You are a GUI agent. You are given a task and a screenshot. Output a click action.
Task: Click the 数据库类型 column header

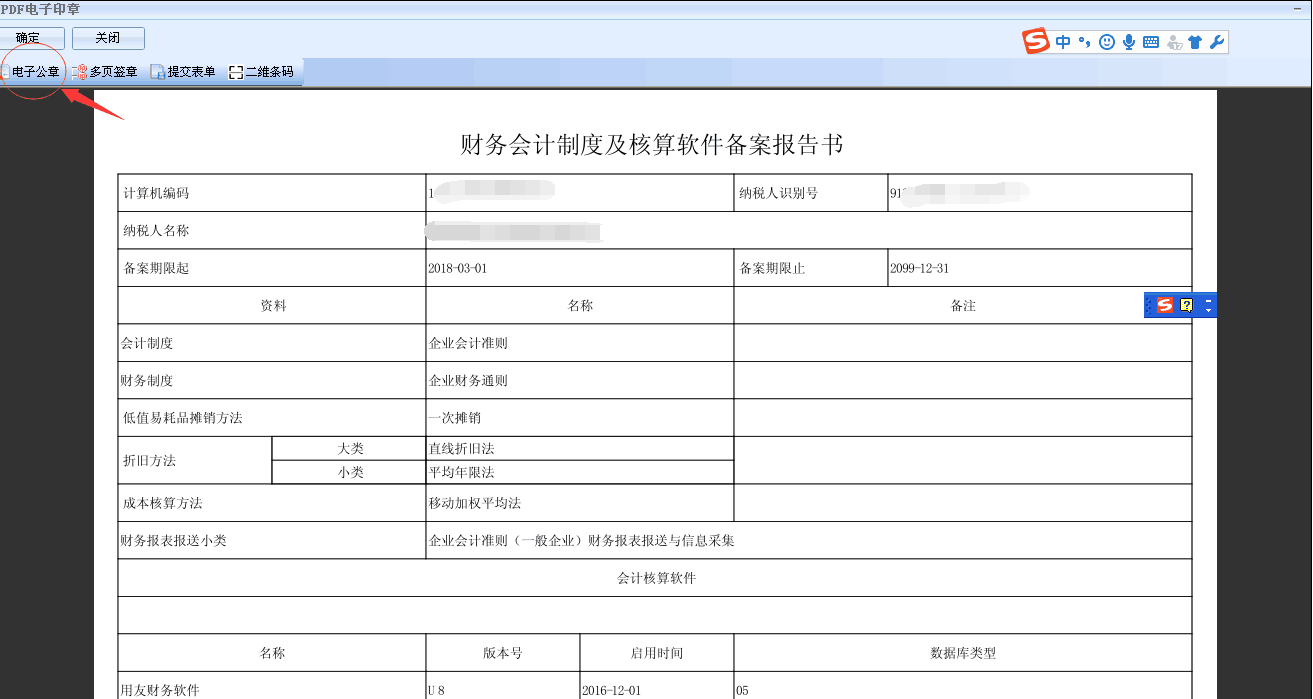(x=963, y=653)
